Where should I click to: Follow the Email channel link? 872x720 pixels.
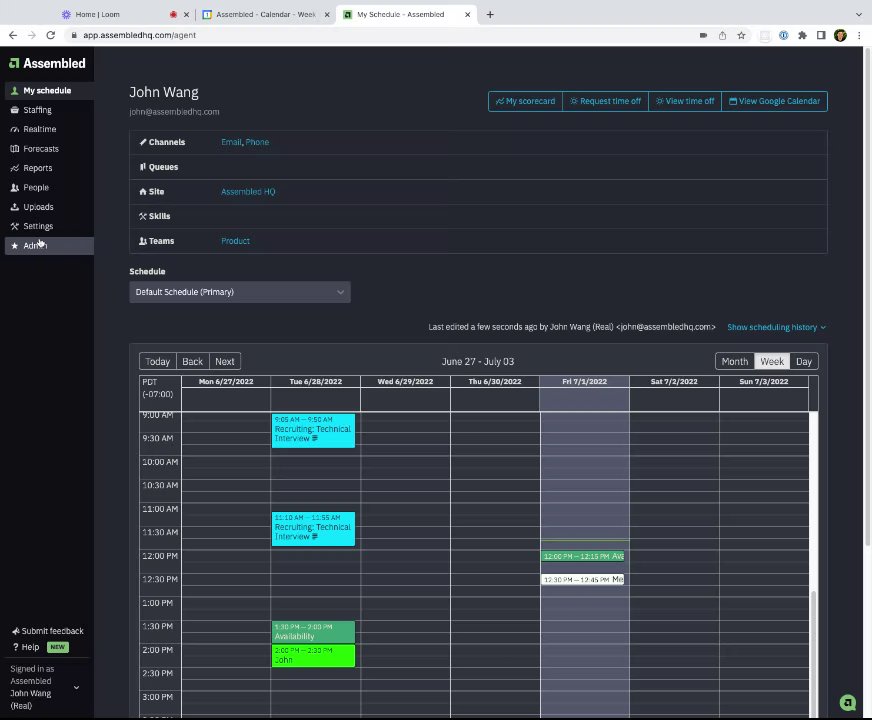coord(231,142)
